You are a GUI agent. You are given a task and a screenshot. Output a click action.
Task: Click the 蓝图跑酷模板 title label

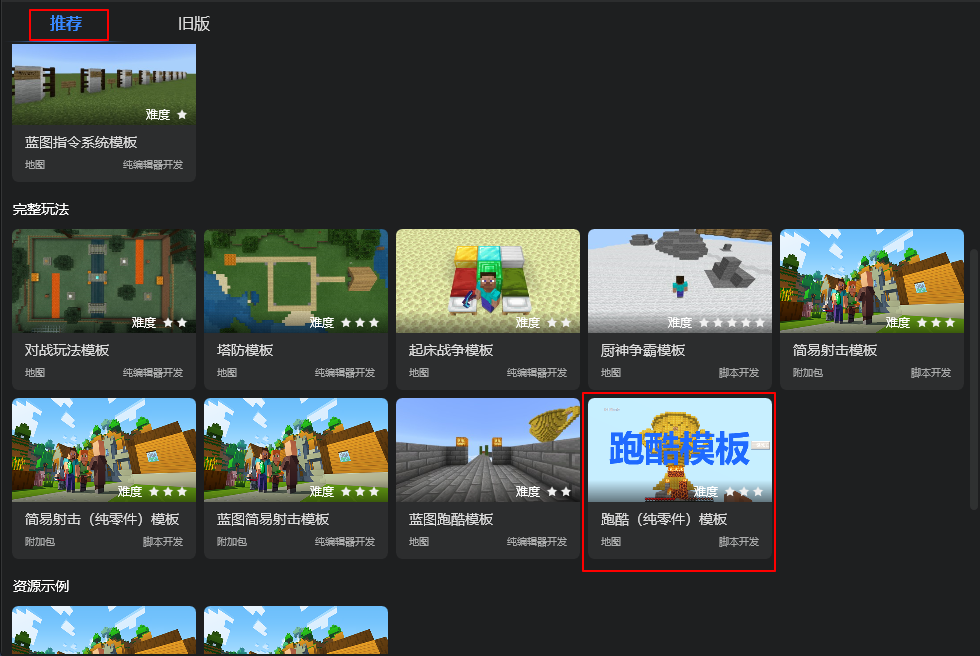451,519
